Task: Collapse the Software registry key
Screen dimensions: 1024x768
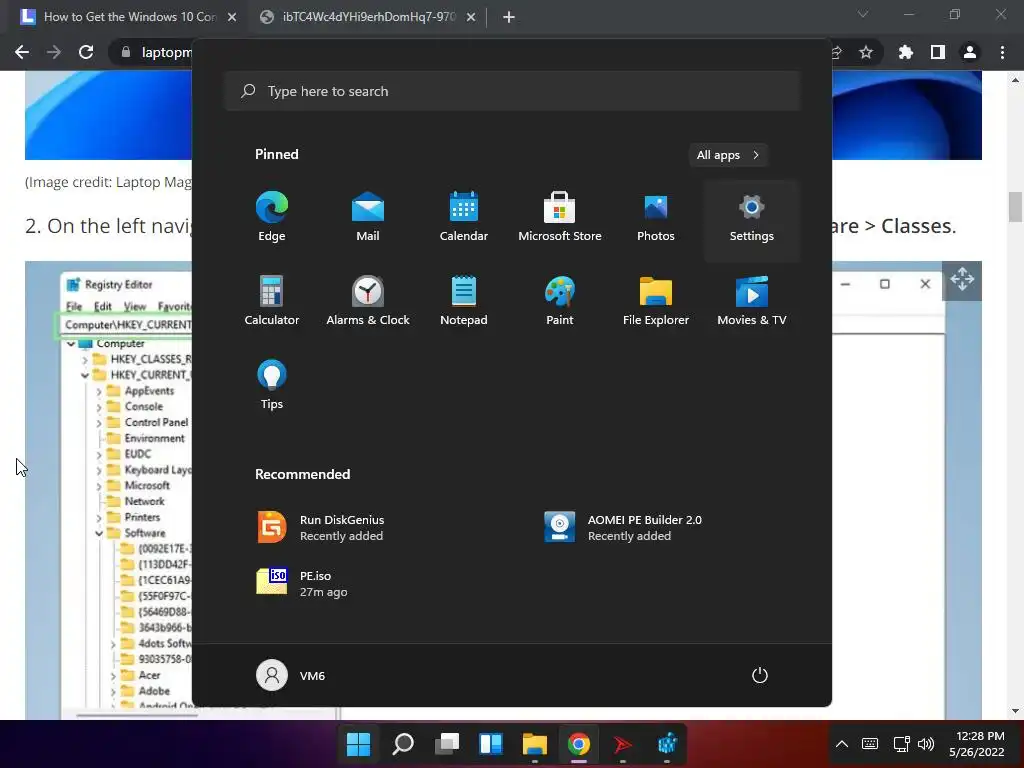Action: [99, 534]
